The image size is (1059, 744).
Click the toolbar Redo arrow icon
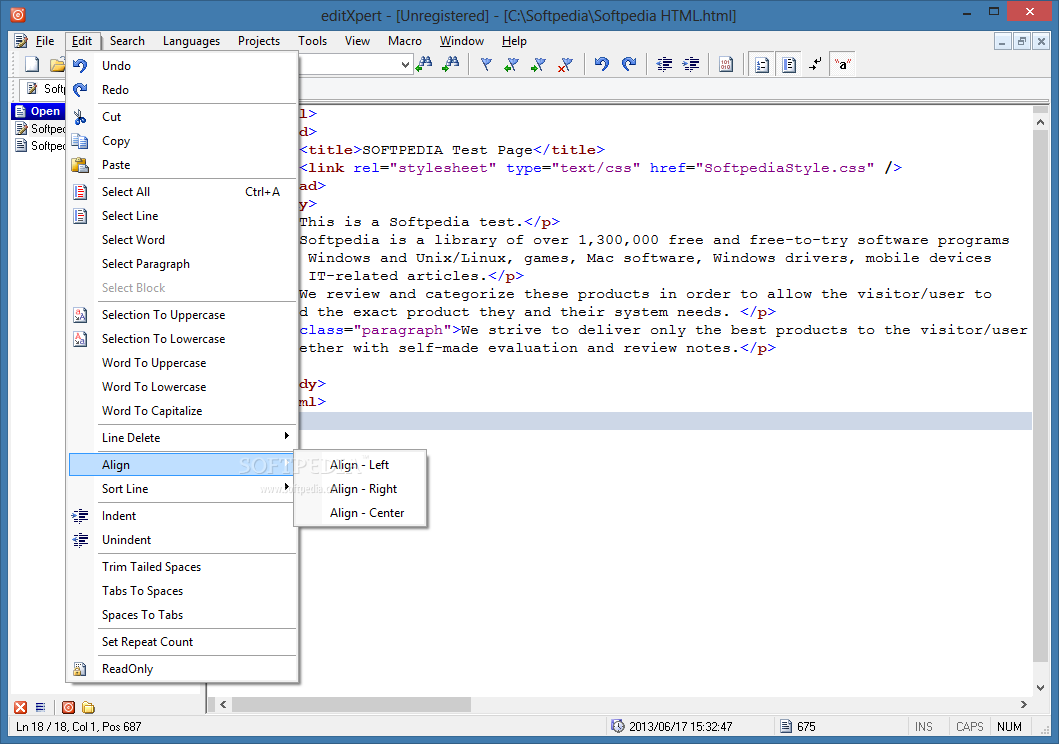pos(629,64)
